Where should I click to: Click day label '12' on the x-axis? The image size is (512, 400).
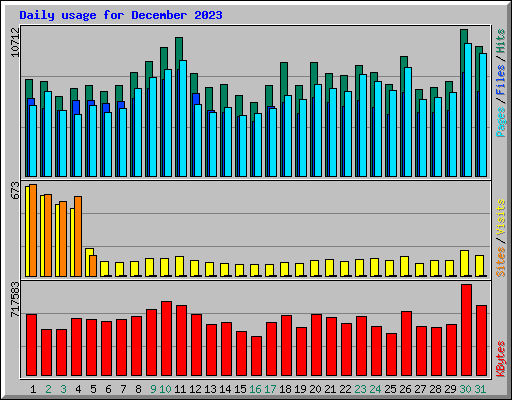click(195, 389)
